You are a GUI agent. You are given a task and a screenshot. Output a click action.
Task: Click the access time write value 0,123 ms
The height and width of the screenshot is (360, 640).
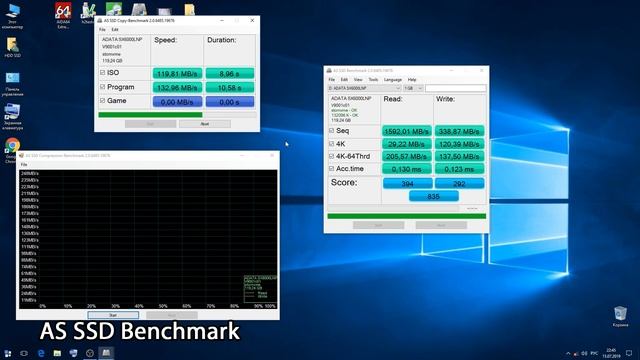[x=459, y=169]
